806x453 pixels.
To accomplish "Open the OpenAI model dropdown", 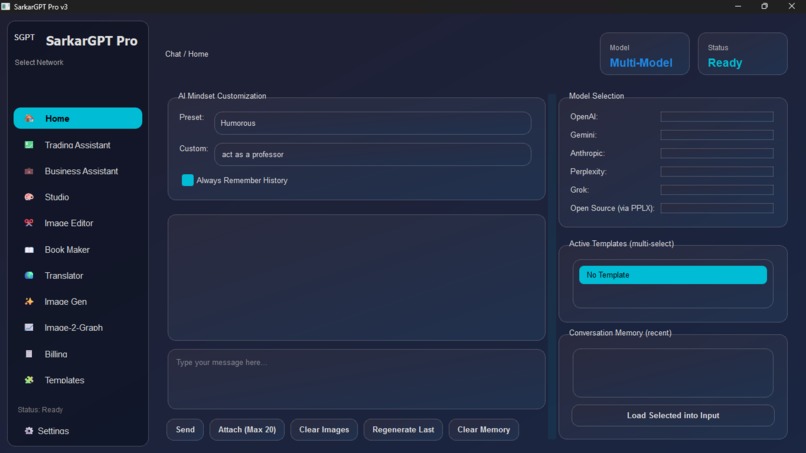I will coord(717,117).
